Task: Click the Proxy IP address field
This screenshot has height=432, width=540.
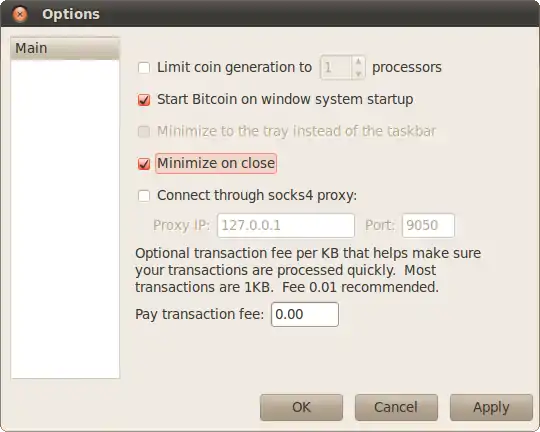Action: [x=286, y=225]
